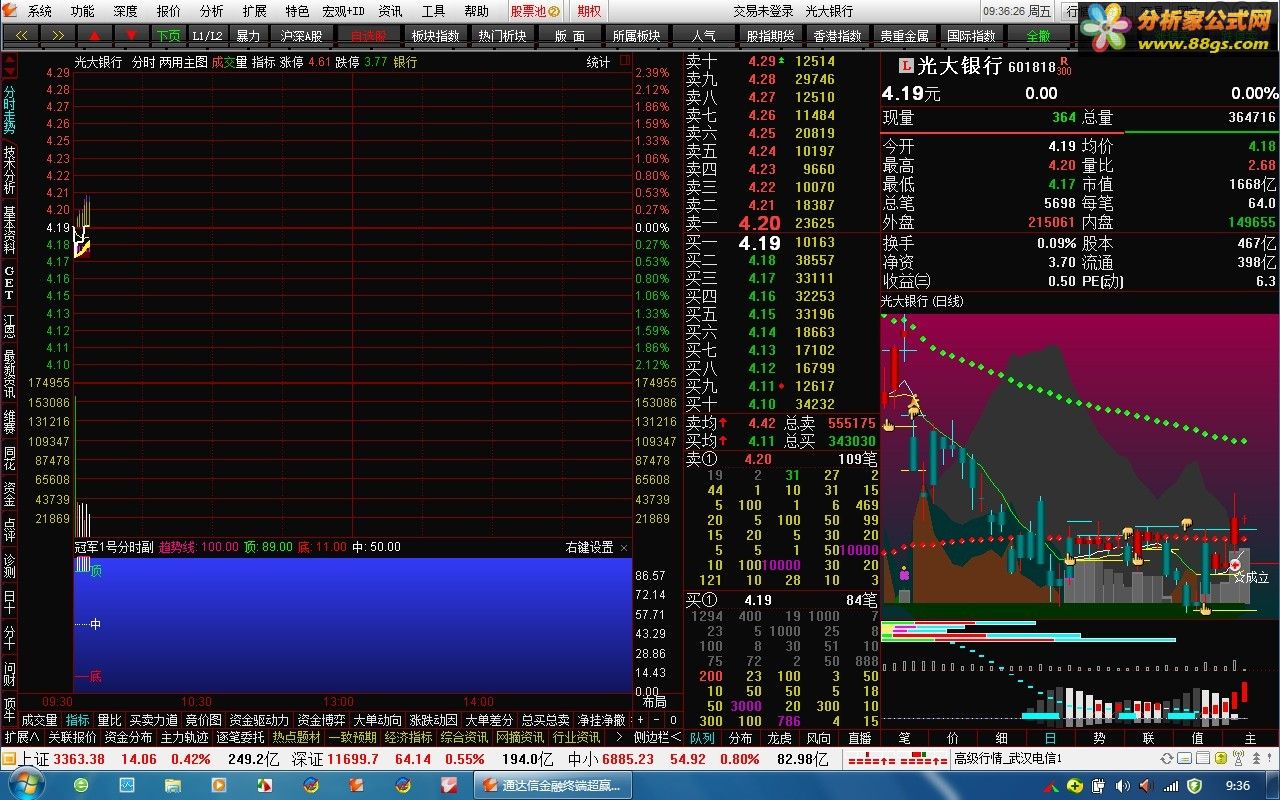Open the 功能 menu
Image resolution: width=1280 pixels, height=800 pixels.
coord(83,11)
